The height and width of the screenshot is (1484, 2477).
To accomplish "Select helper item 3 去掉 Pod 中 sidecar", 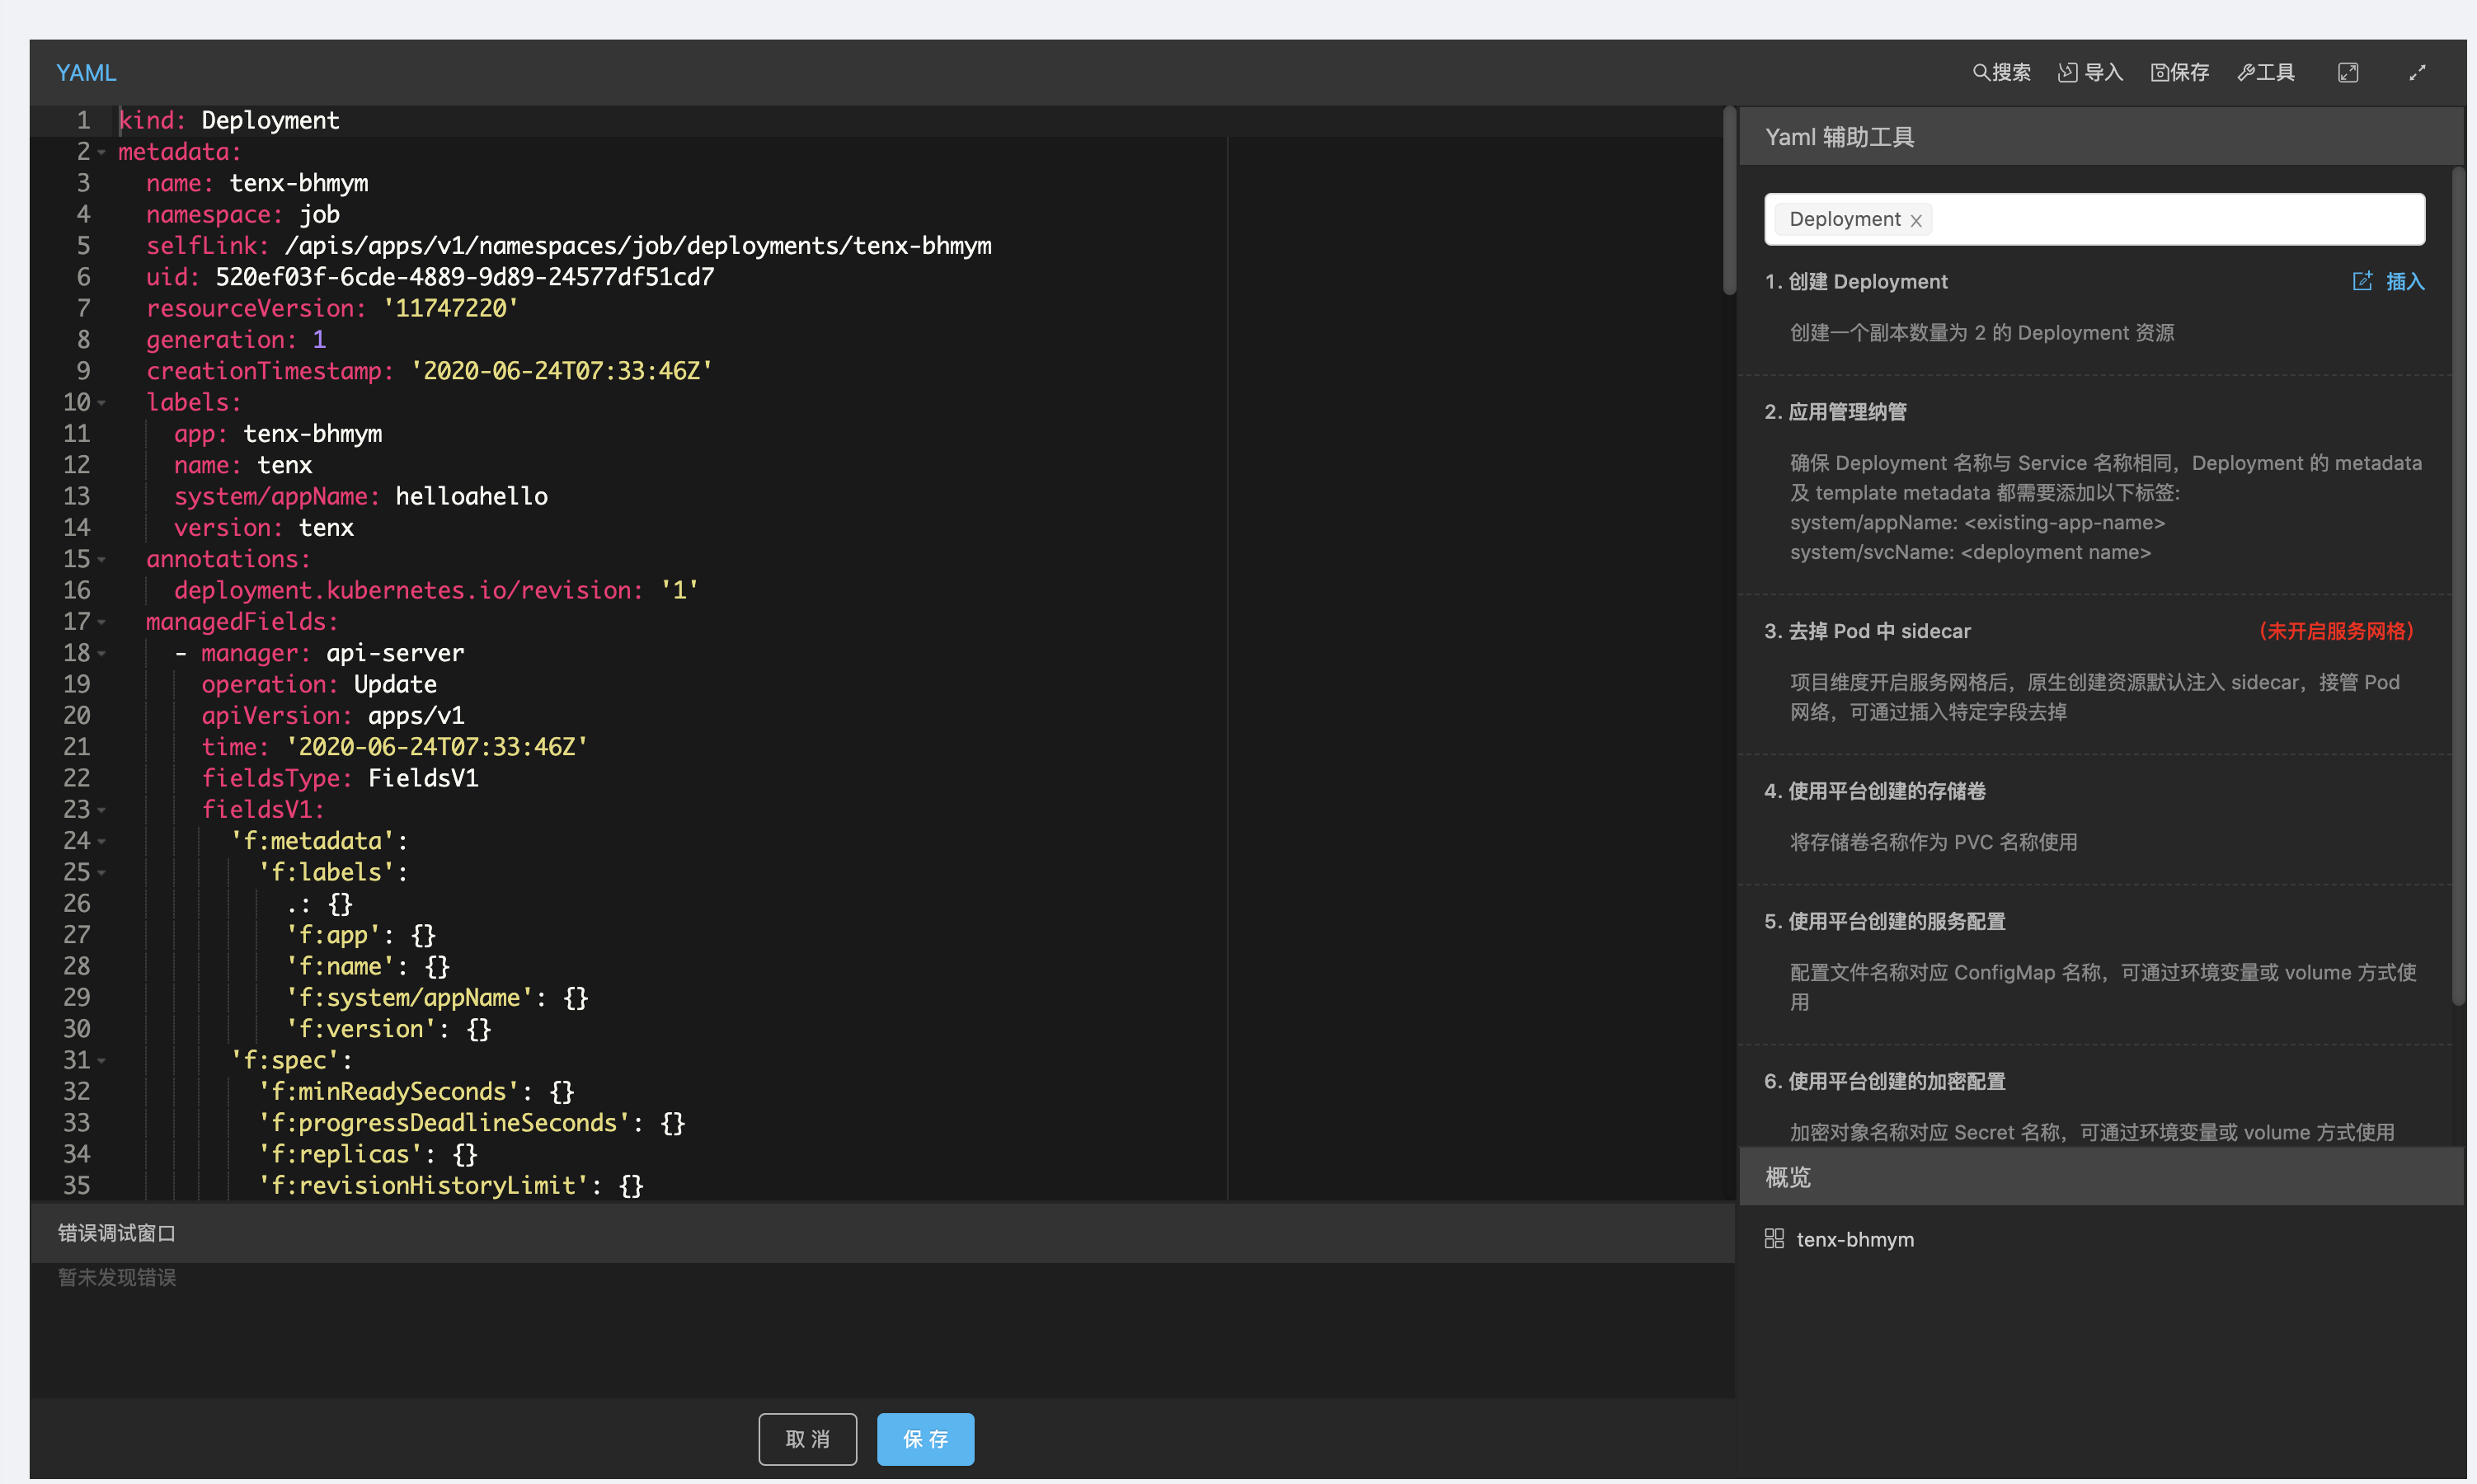I will click(x=1868, y=631).
